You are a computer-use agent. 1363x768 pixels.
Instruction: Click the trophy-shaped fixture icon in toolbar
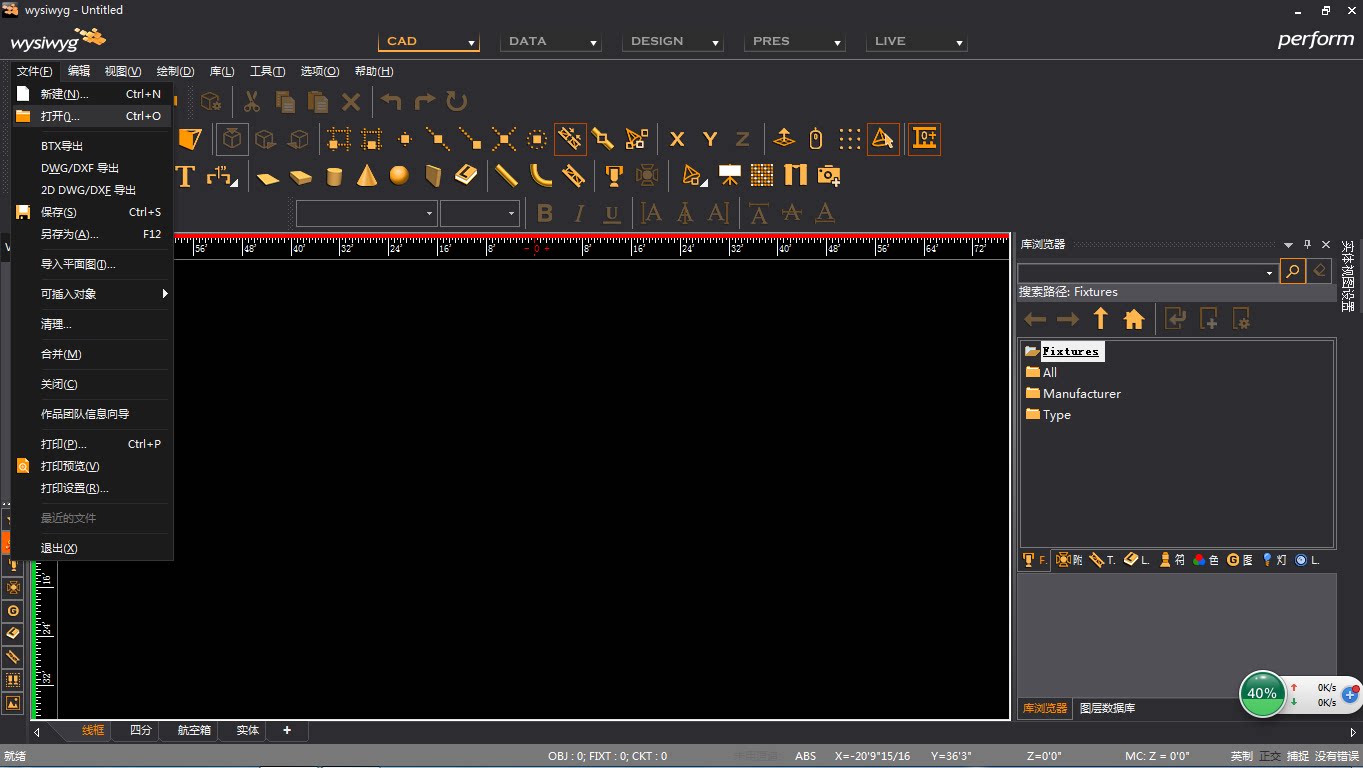614,176
